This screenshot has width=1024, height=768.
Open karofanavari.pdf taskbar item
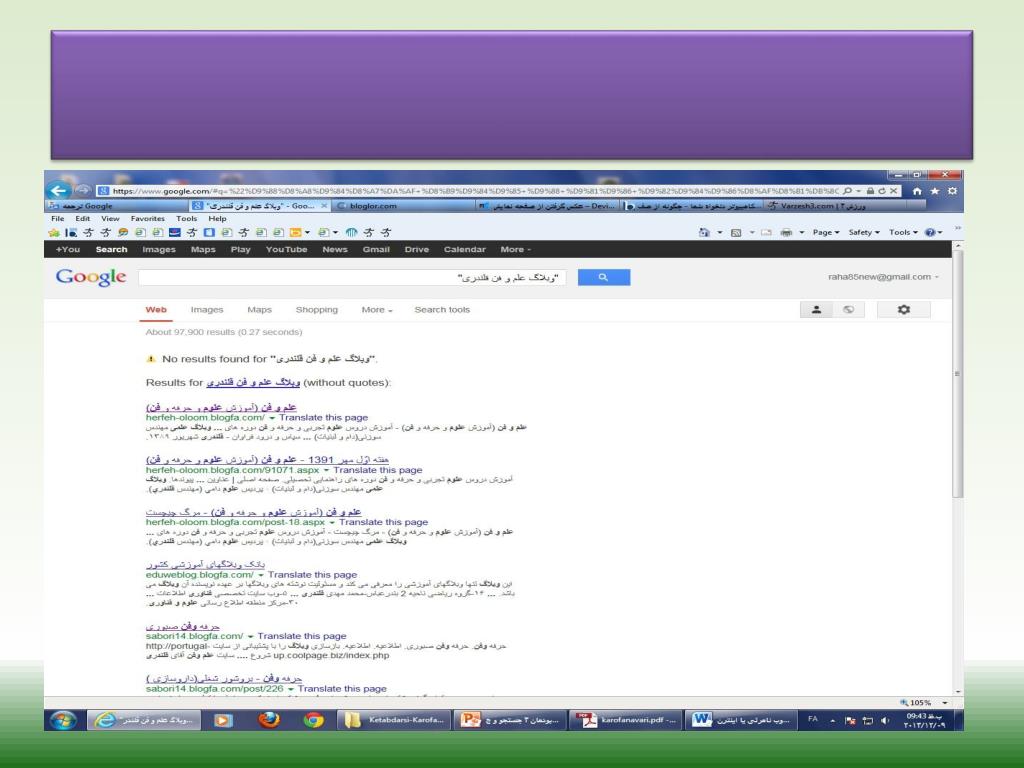click(626, 720)
